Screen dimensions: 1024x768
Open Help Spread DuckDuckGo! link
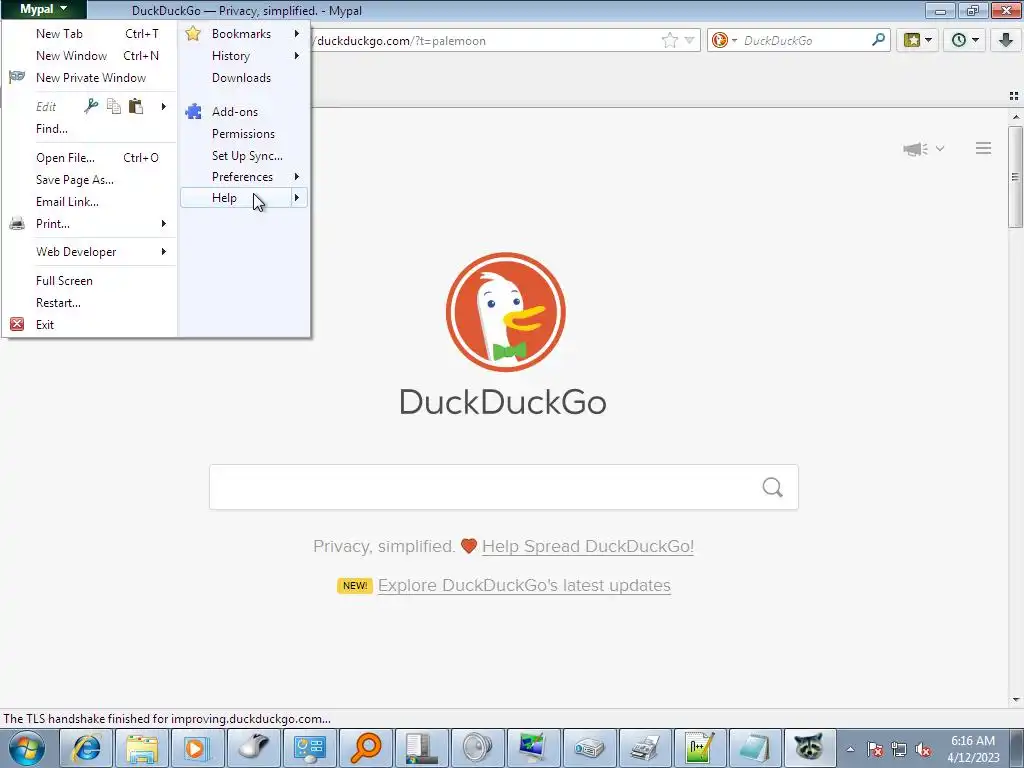[x=588, y=547]
